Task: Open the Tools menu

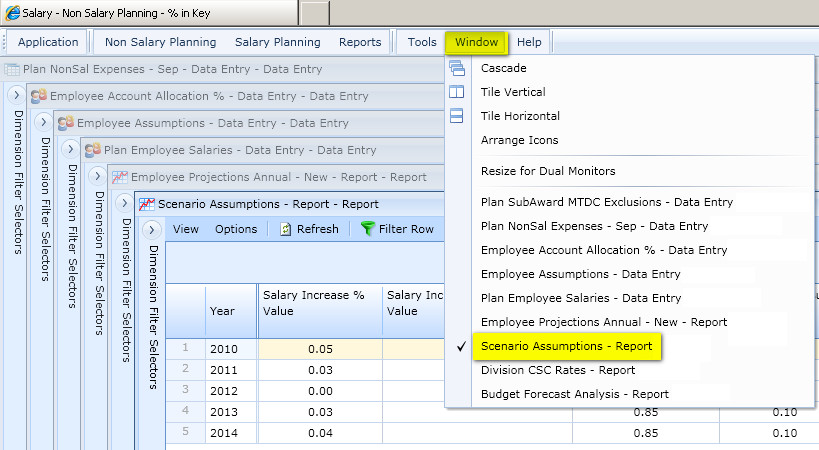Action: click(422, 42)
